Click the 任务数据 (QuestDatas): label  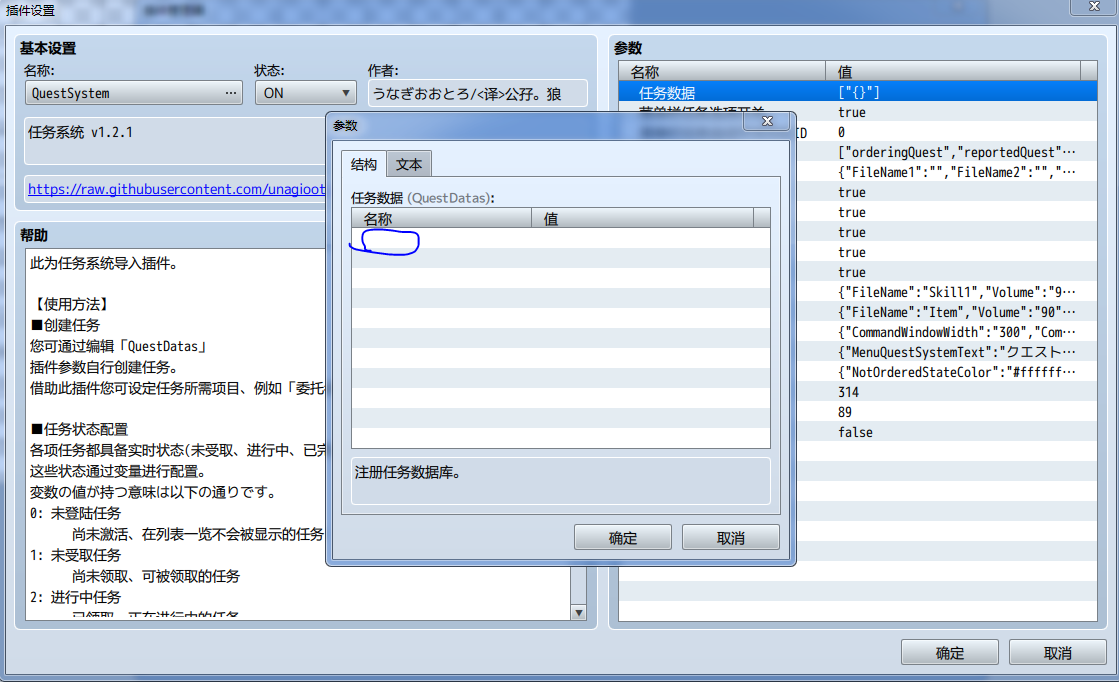pyautogui.click(x=422, y=198)
